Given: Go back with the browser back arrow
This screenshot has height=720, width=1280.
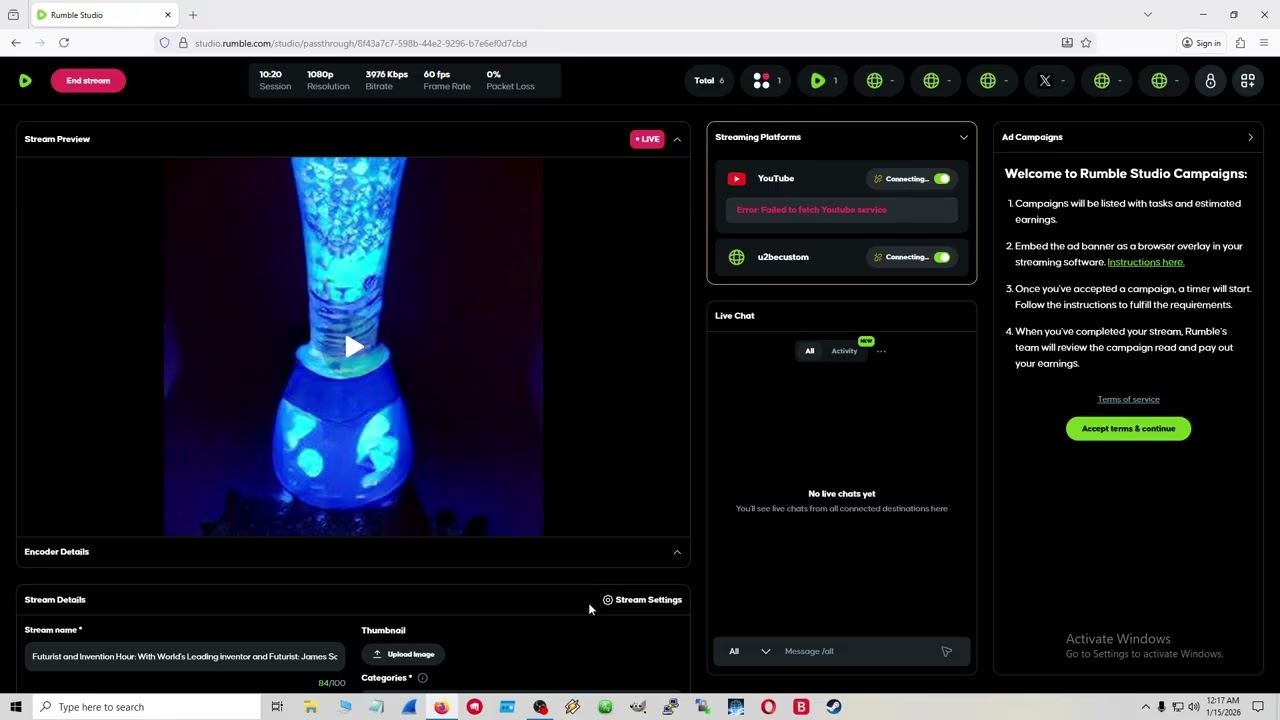Looking at the screenshot, I should click(x=16, y=43).
